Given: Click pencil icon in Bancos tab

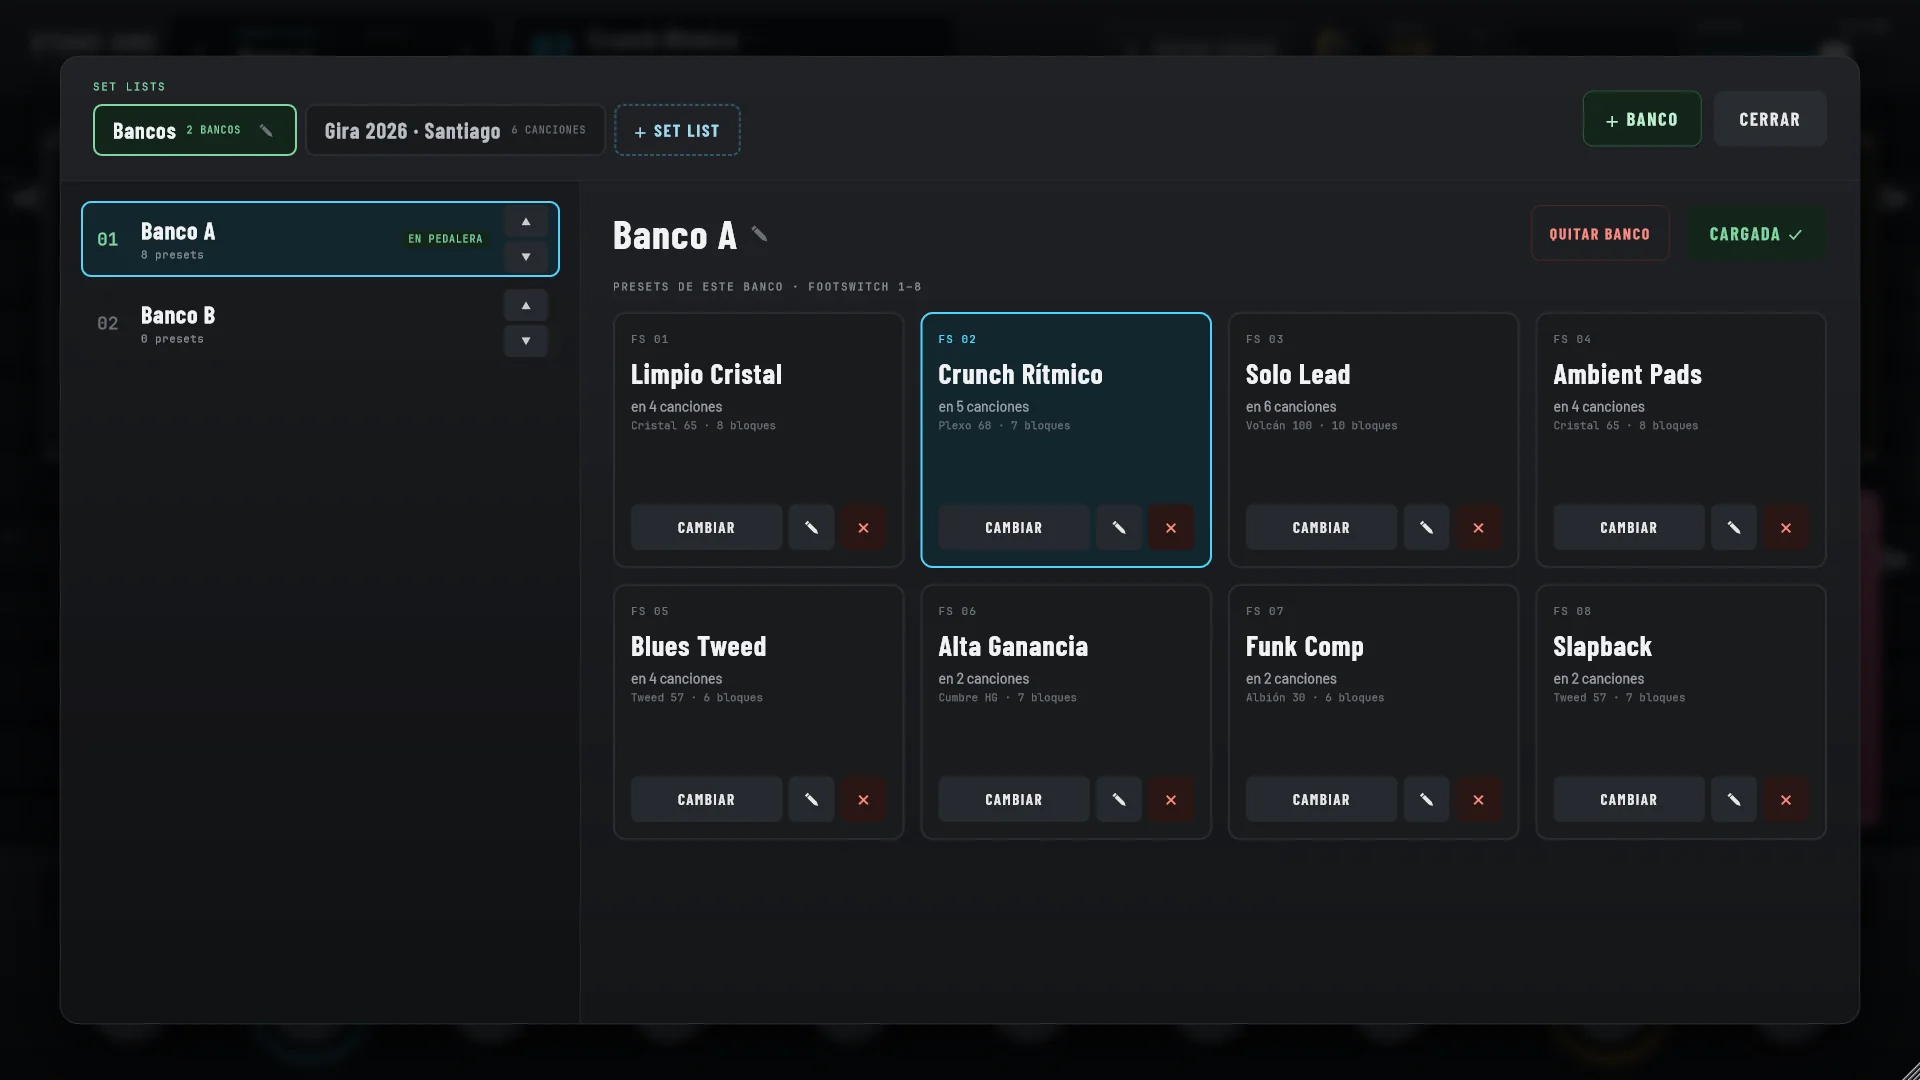Looking at the screenshot, I should (x=266, y=130).
